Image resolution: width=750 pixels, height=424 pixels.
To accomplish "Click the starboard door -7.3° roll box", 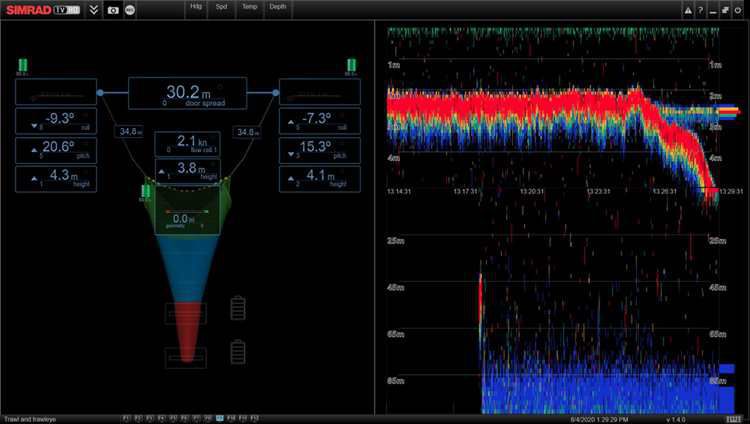I will pyautogui.click(x=320, y=121).
